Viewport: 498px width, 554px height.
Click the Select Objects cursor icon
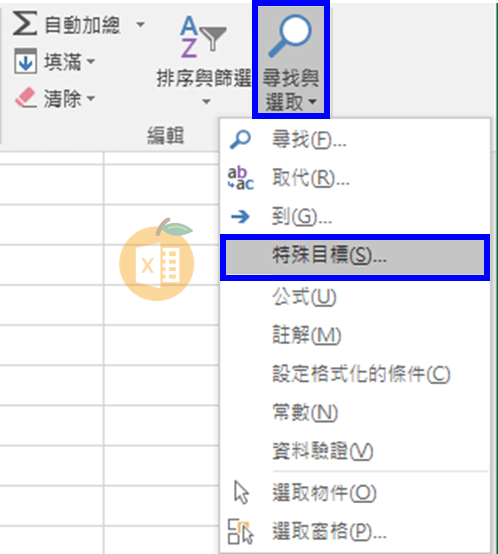242,492
